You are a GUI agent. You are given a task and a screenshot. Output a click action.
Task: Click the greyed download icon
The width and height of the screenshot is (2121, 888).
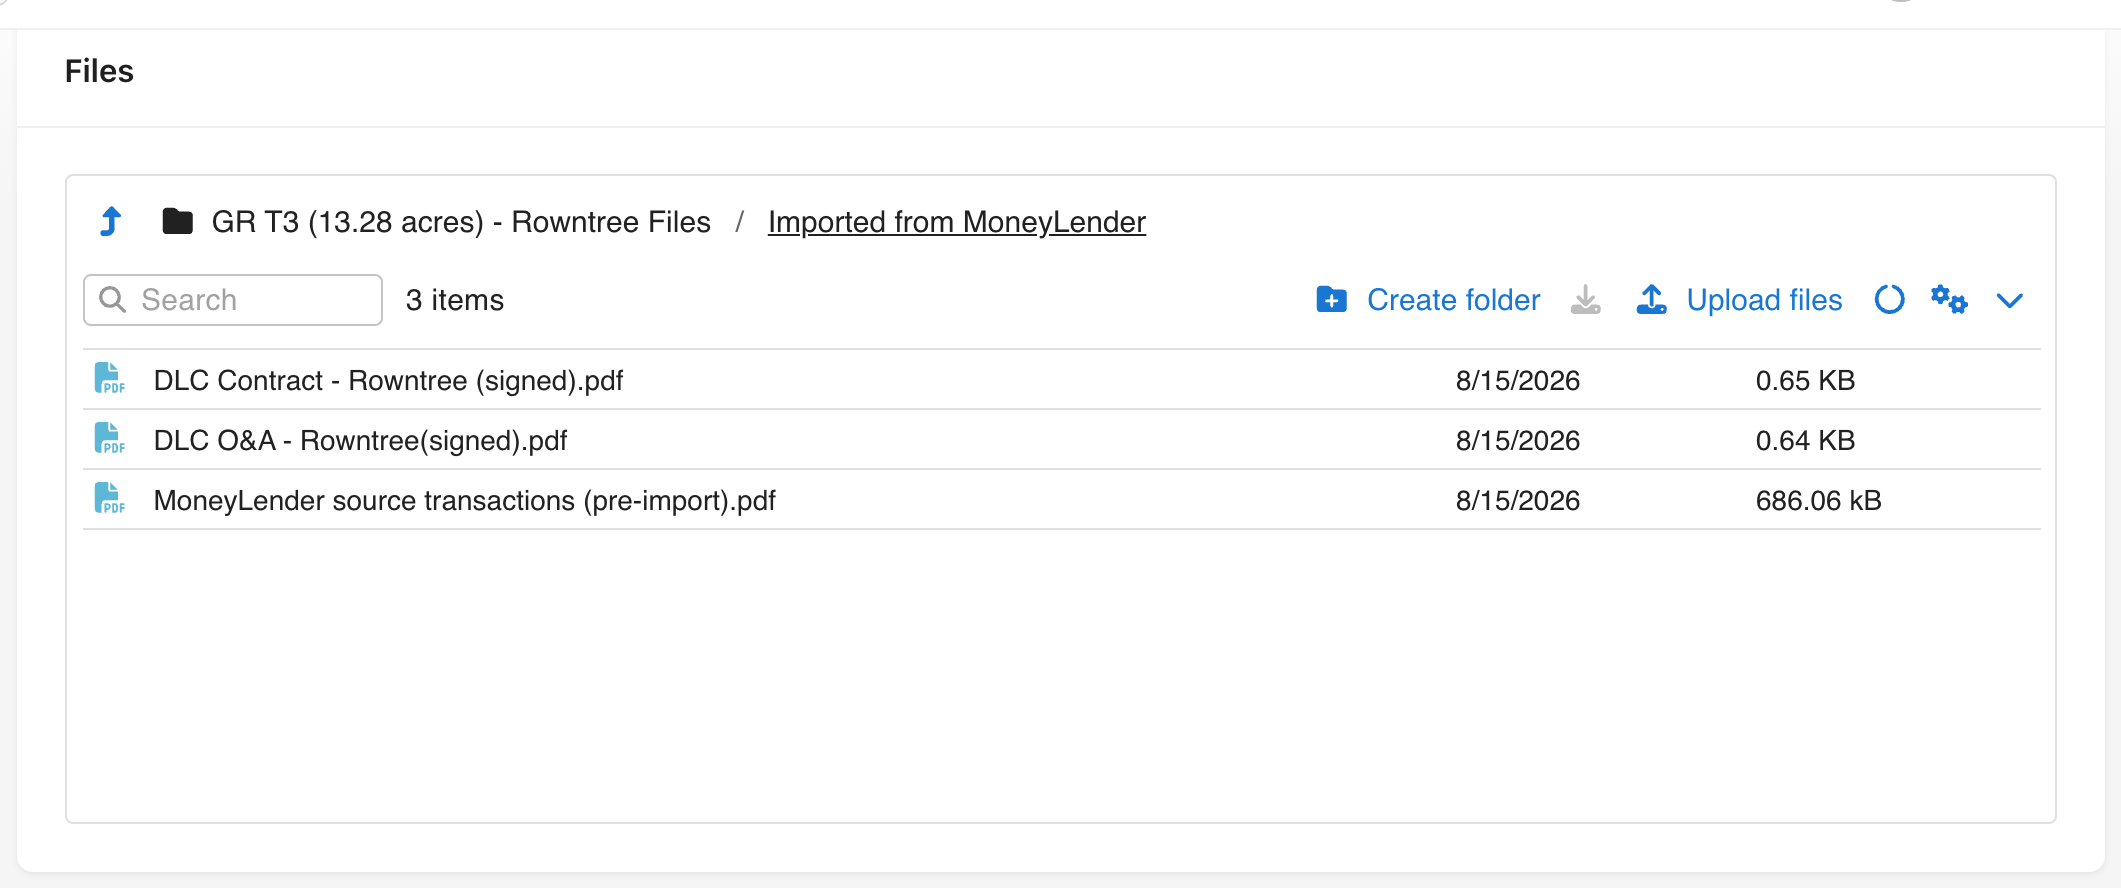click(x=1586, y=300)
